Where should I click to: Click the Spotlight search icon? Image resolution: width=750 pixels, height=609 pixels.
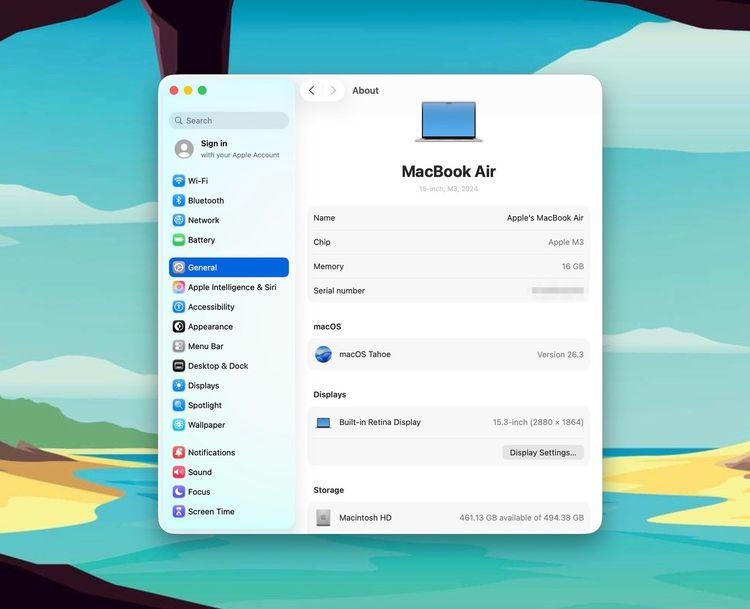tap(179, 405)
